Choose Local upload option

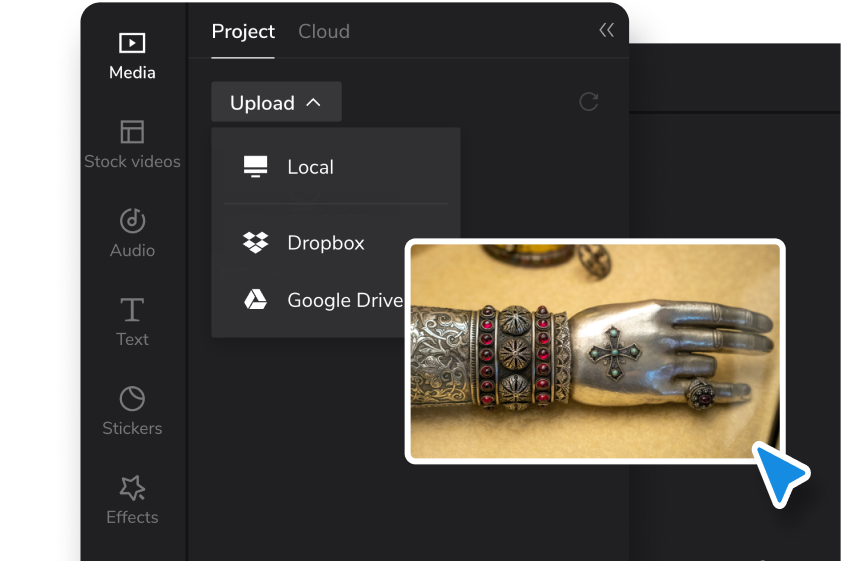[x=336, y=167]
